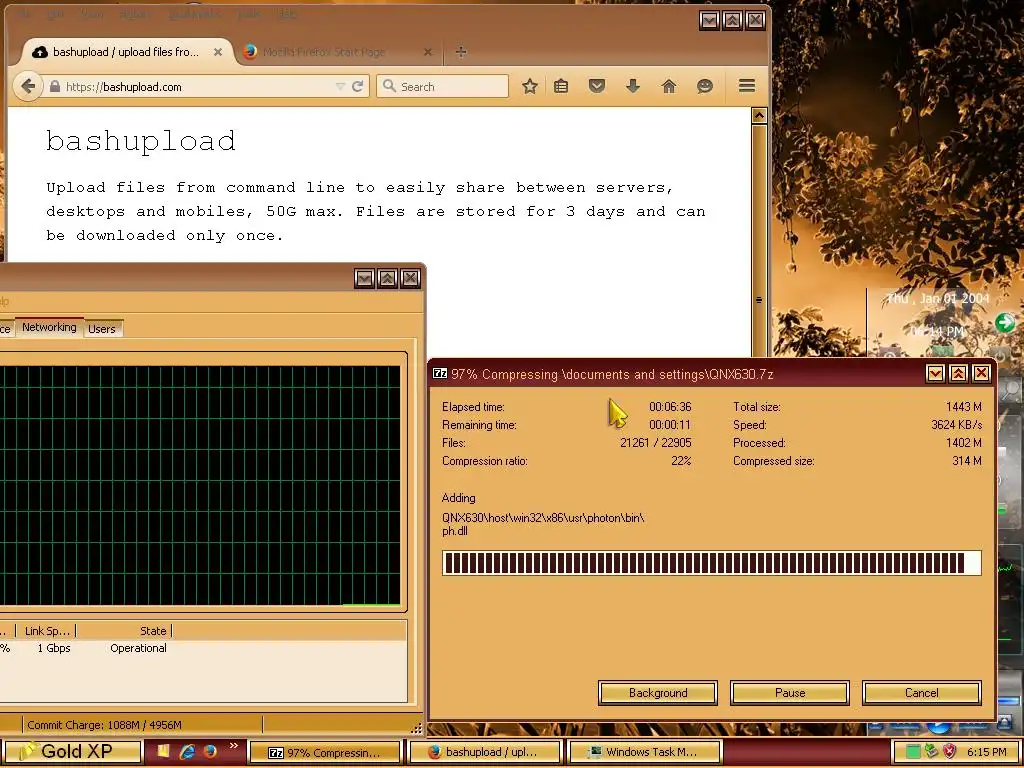Viewport: 1024px width, 768px height.
Task: Click Commit Charge status bar entry
Action: [104, 724]
